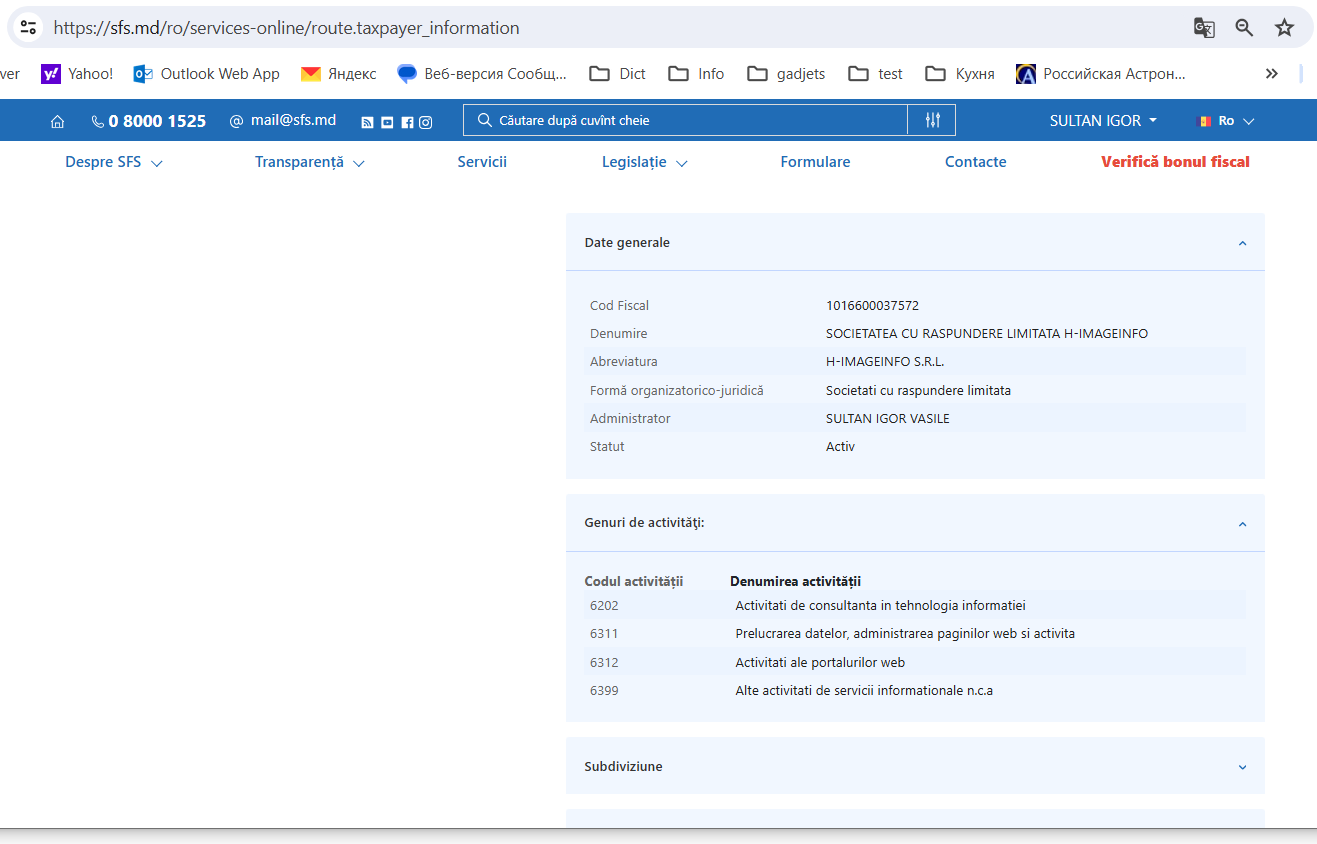The height and width of the screenshot is (844, 1317).
Task: Open advanced search filters icon
Action: 932,120
